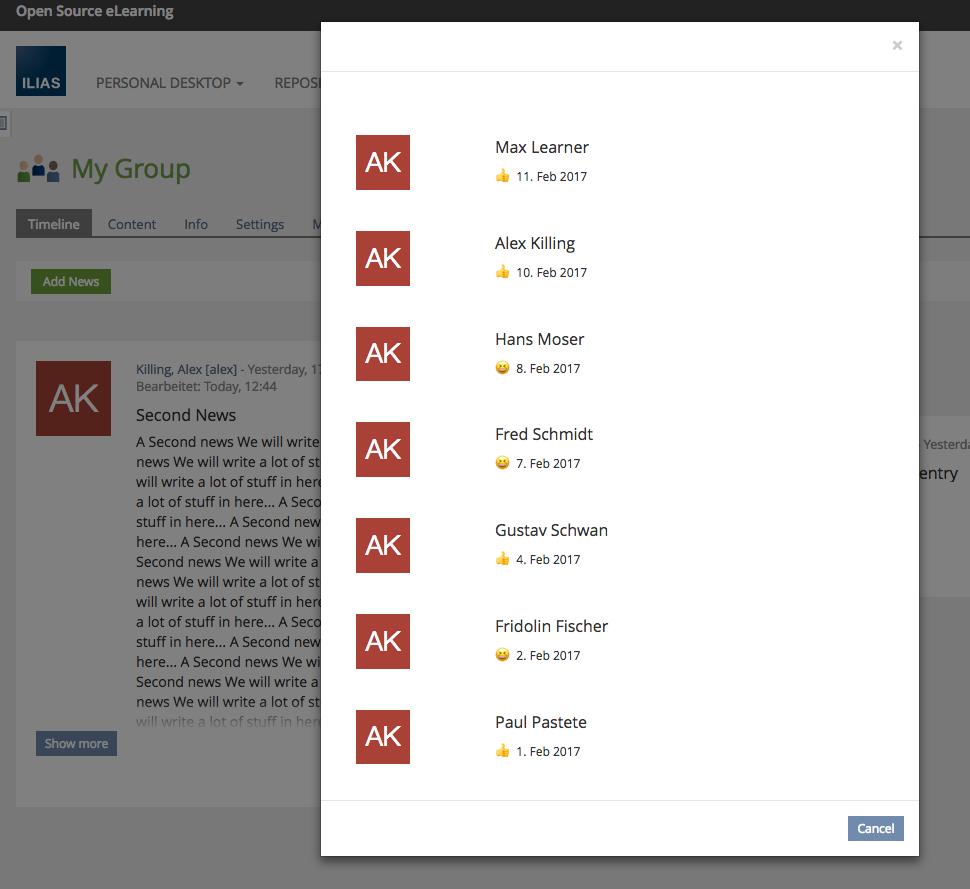Viewport: 970px width, 889px height.
Task: Click the smiley icon under Fred Schmidt
Action: [x=502, y=463]
